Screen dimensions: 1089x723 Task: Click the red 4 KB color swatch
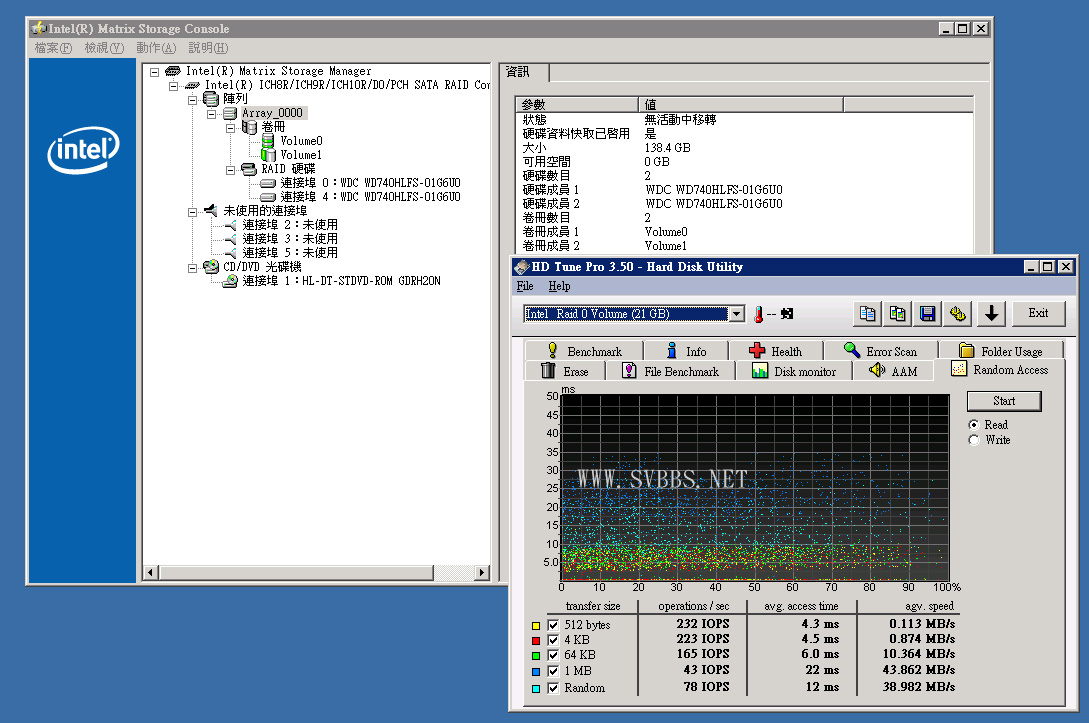536,641
